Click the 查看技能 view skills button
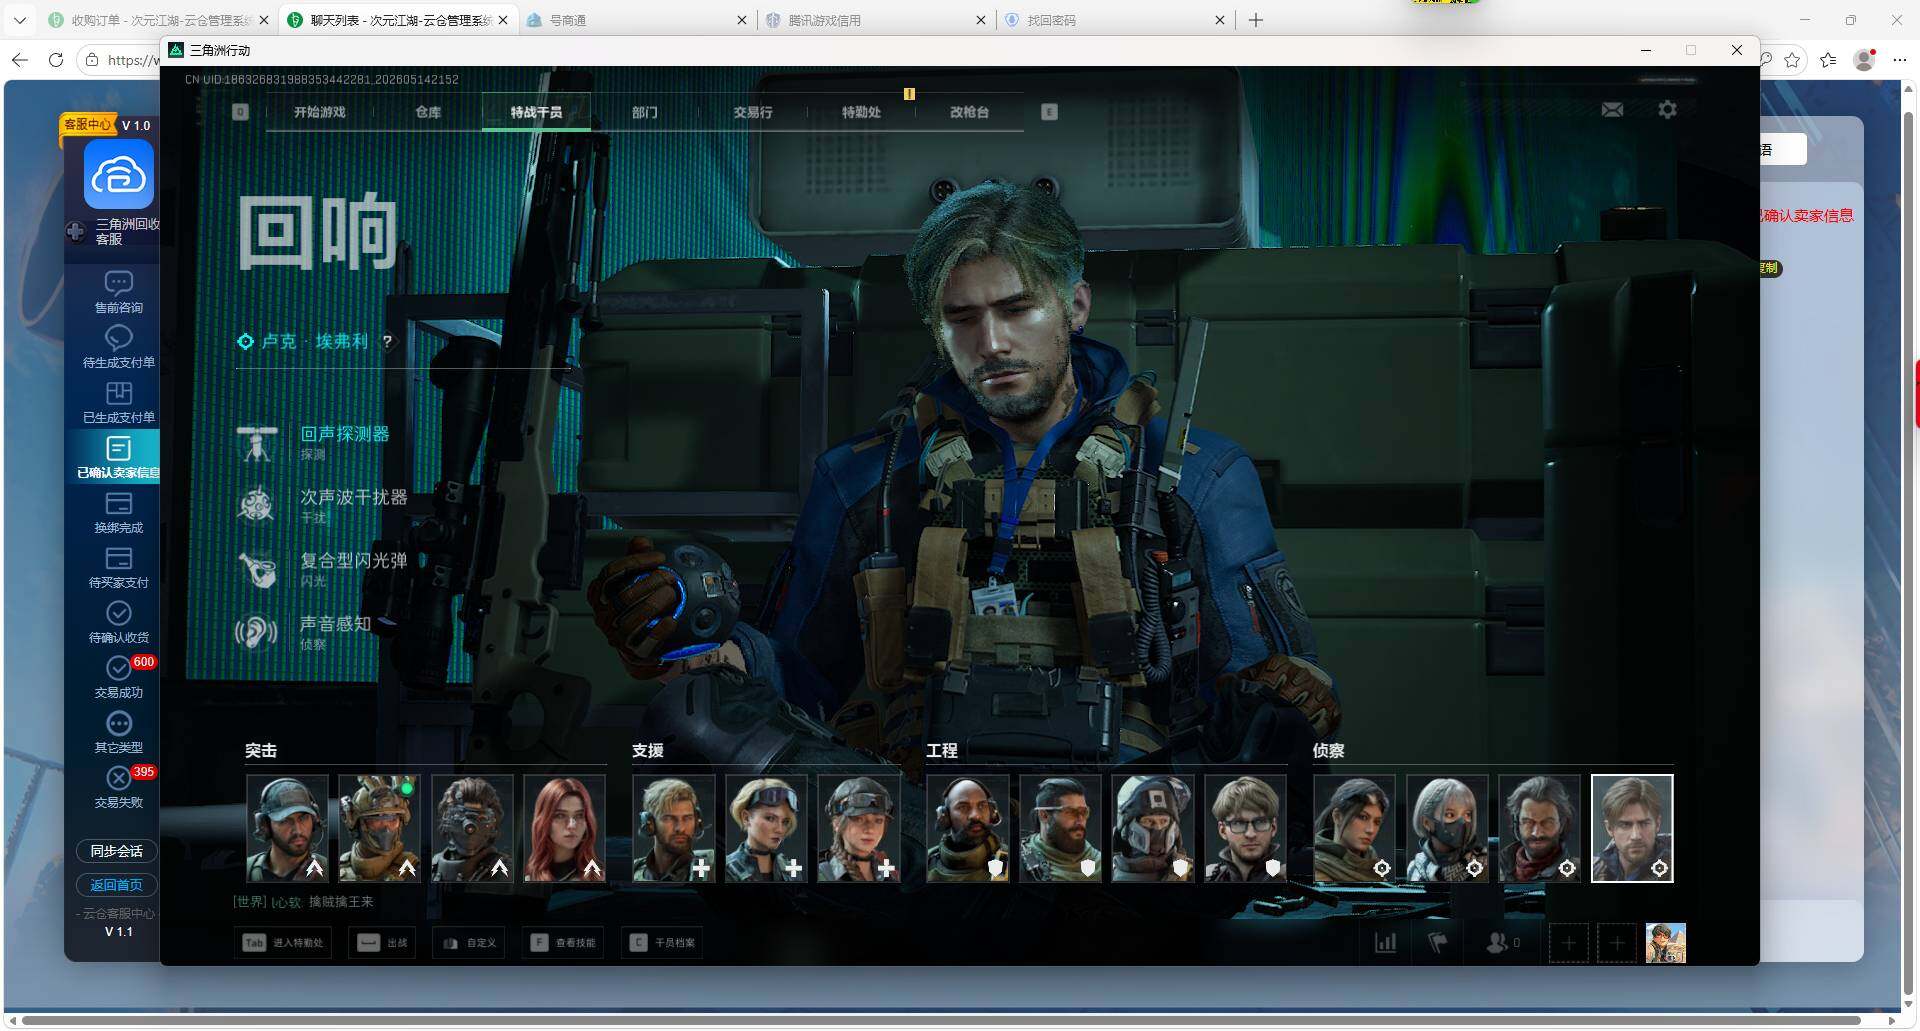 [x=563, y=943]
